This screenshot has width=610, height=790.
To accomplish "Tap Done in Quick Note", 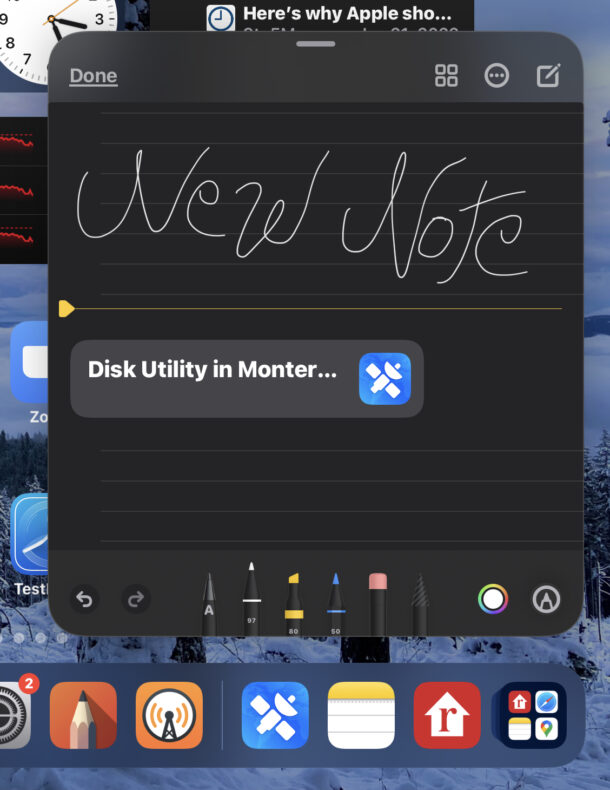I will tap(93, 76).
